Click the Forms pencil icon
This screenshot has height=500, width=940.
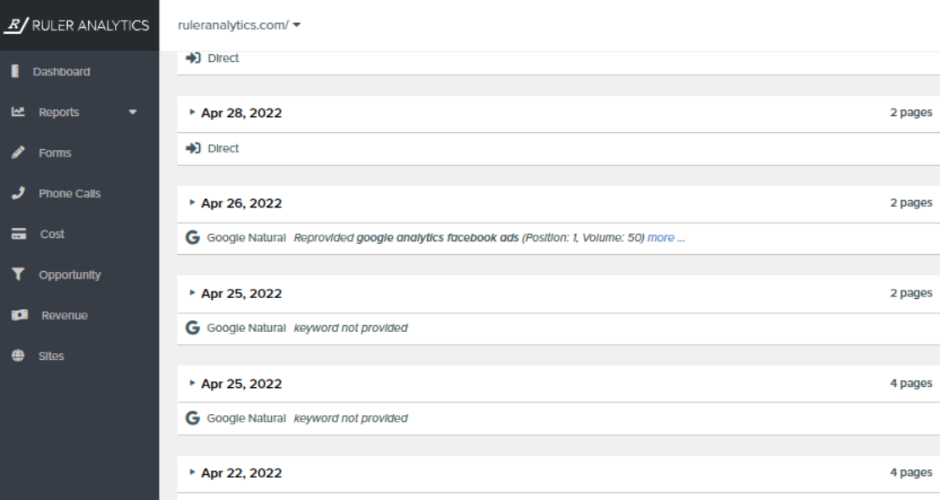16,153
